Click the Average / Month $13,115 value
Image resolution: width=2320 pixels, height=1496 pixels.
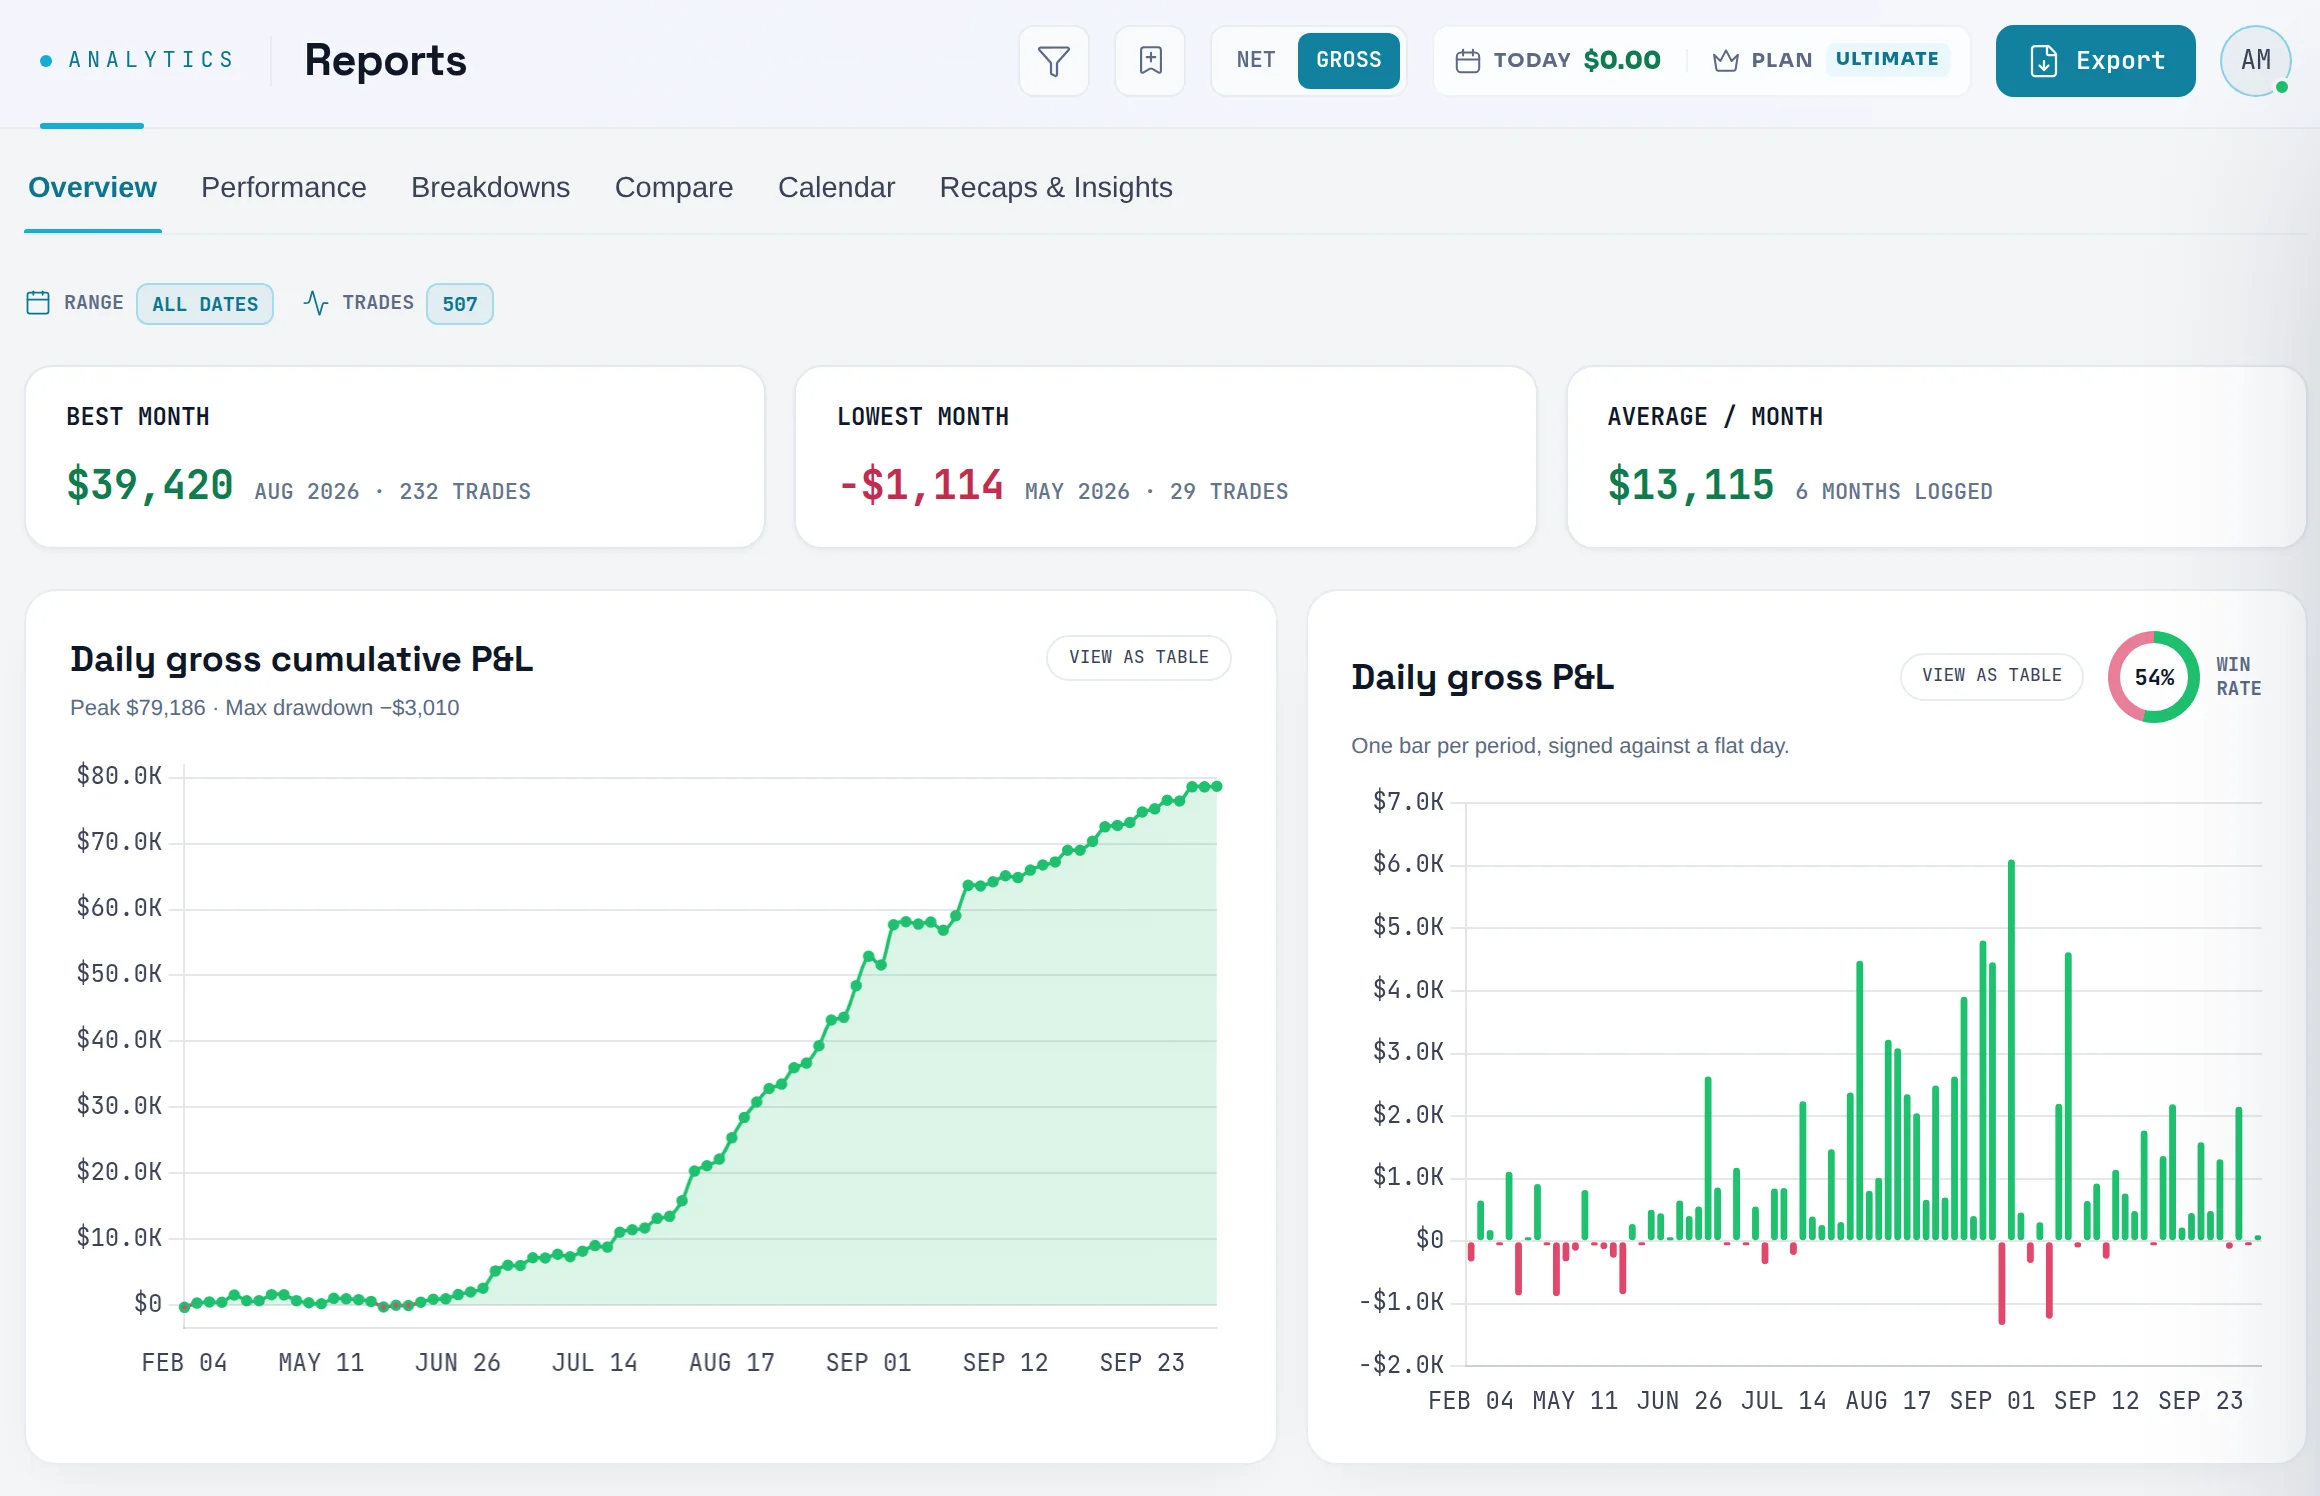1690,486
